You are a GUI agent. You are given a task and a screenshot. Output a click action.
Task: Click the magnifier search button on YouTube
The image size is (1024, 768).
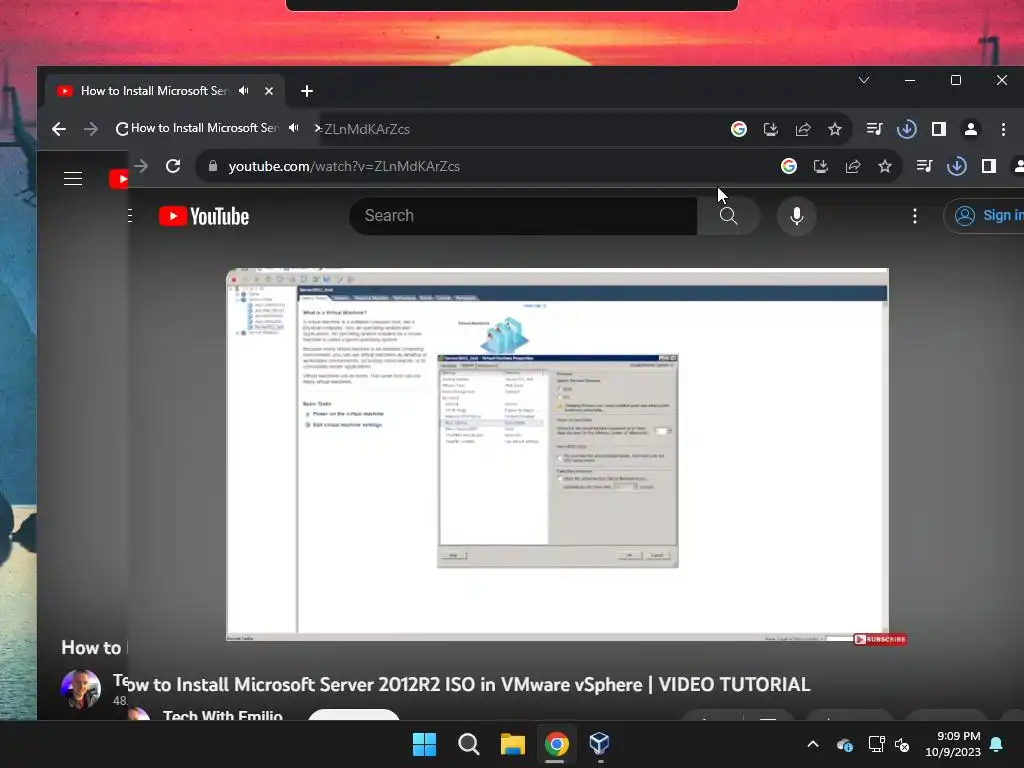tap(728, 216)
